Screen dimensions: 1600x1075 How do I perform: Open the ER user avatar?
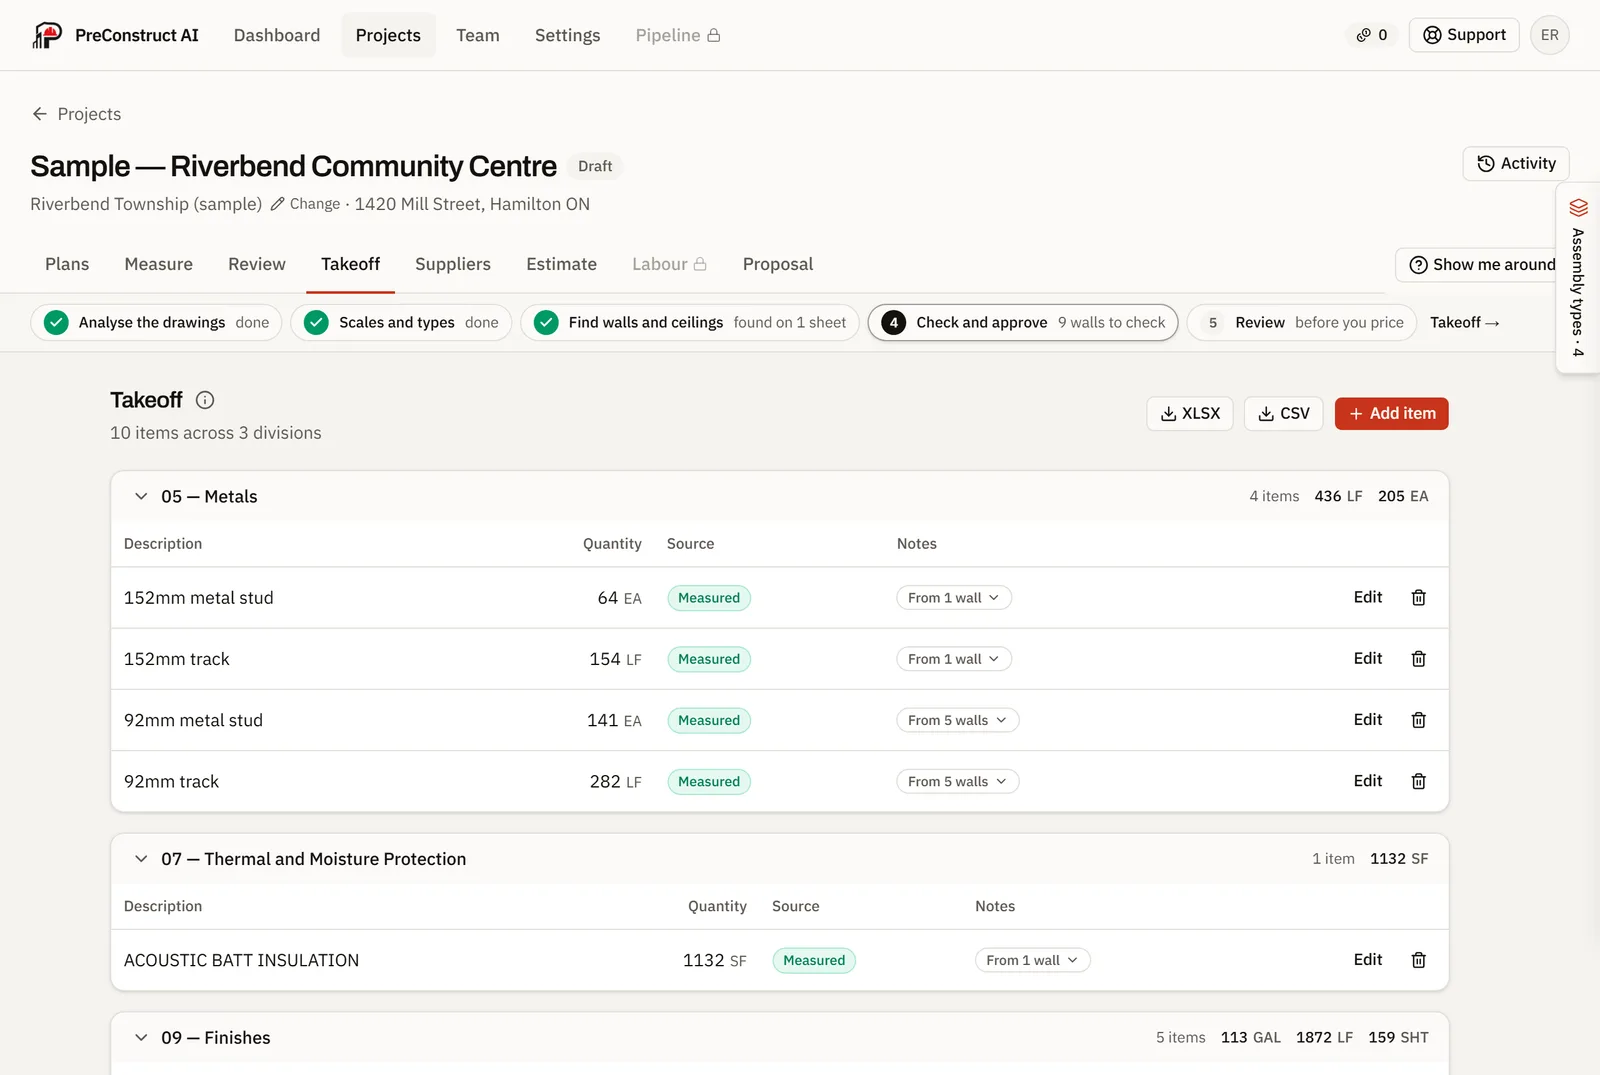(1549, 35)
